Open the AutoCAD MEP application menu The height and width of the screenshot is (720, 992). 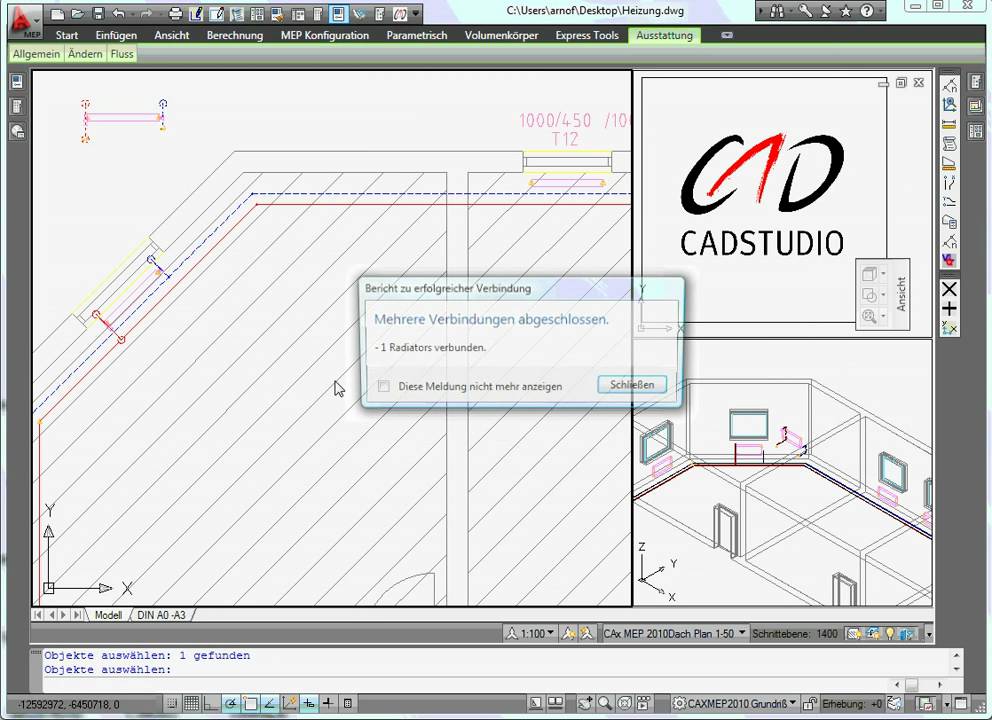pyautogui.click(x=25, y=22)
